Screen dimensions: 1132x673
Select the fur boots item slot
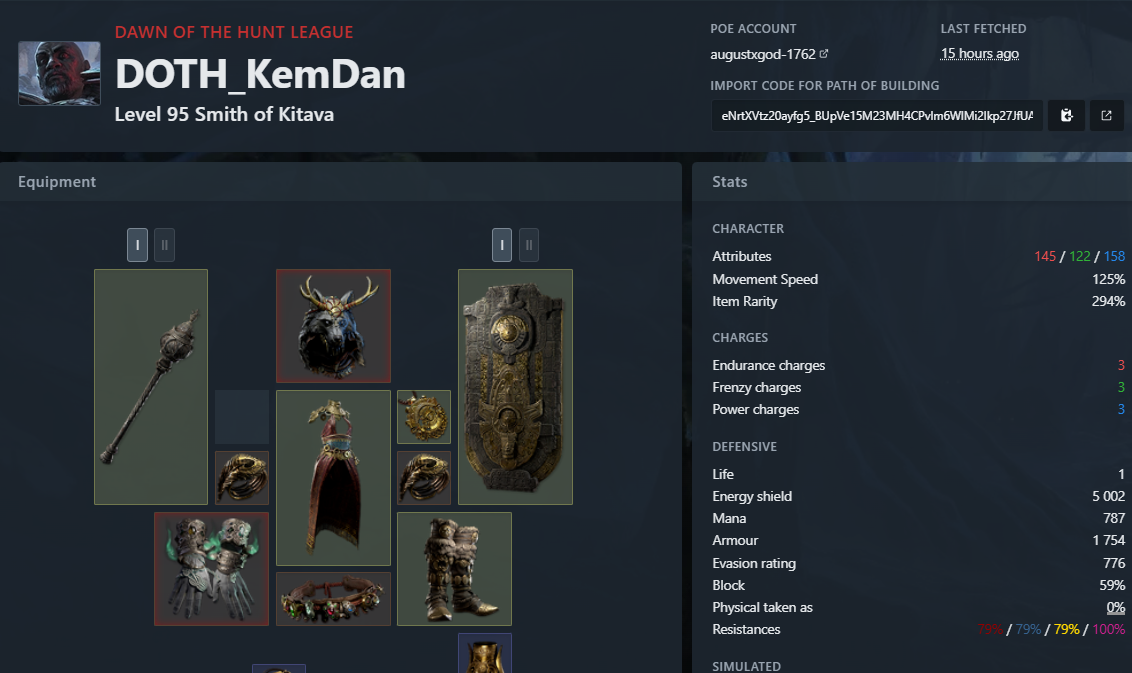click(455, 569)
